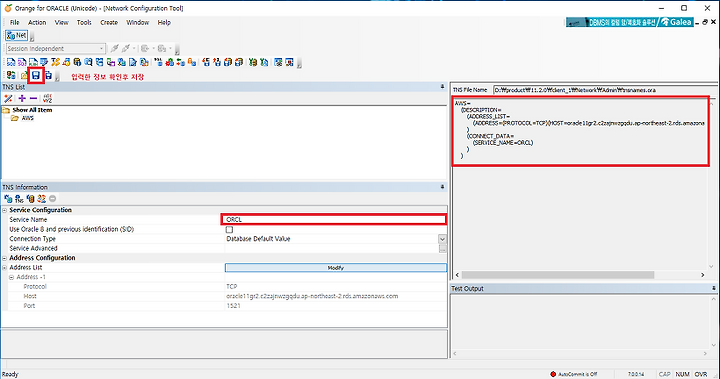Select the Net window tab
The width and height of the screenshot is (720, 379).
(17, 35)
